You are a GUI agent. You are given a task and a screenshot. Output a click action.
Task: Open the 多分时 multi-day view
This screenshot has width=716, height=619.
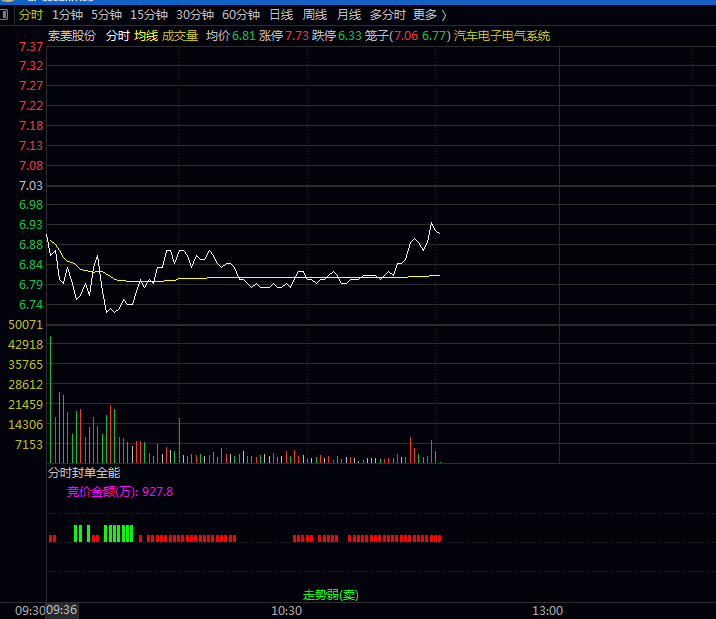388,15
